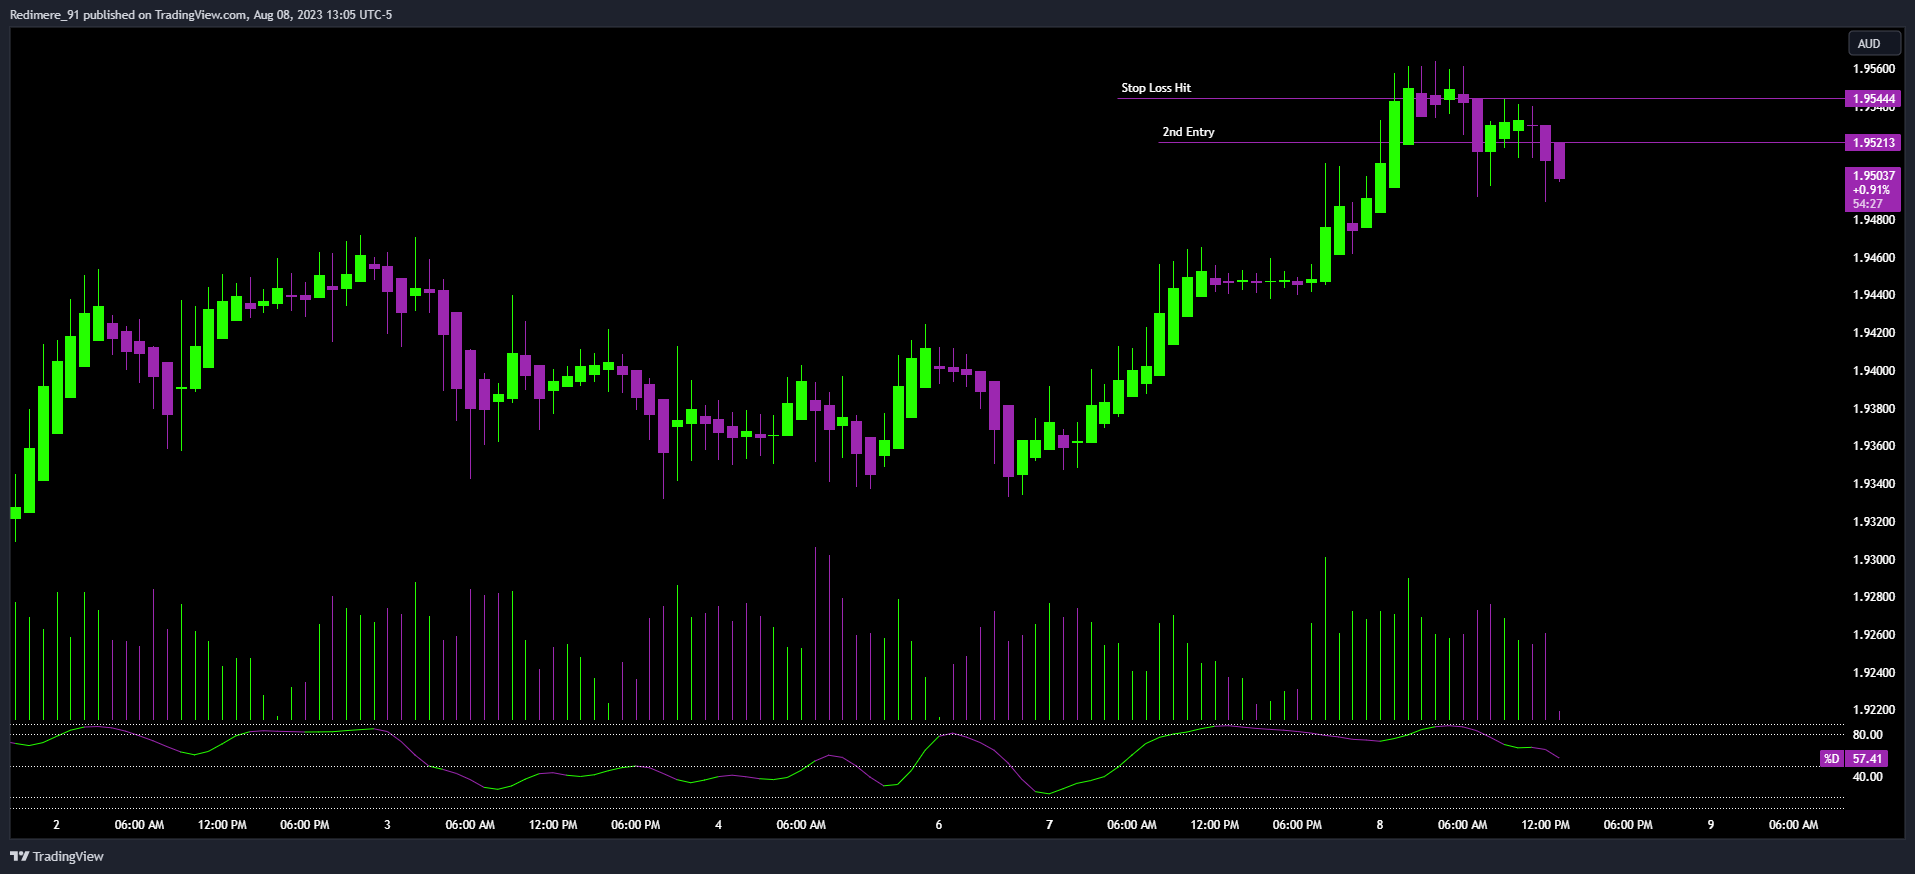
Task: Click the current price tag 1.95037
Action: (1874, 176)
